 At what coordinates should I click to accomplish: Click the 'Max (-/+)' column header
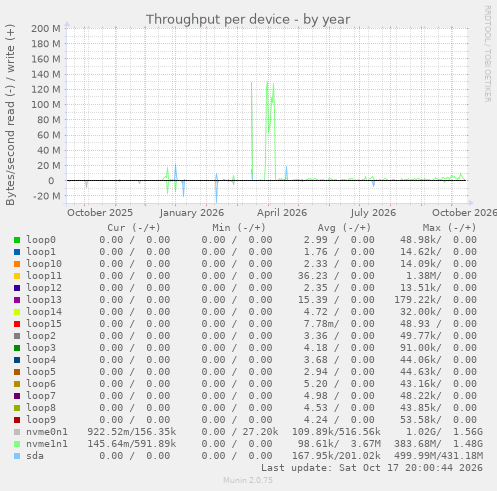pyautogui.click(x=450, y=228)
